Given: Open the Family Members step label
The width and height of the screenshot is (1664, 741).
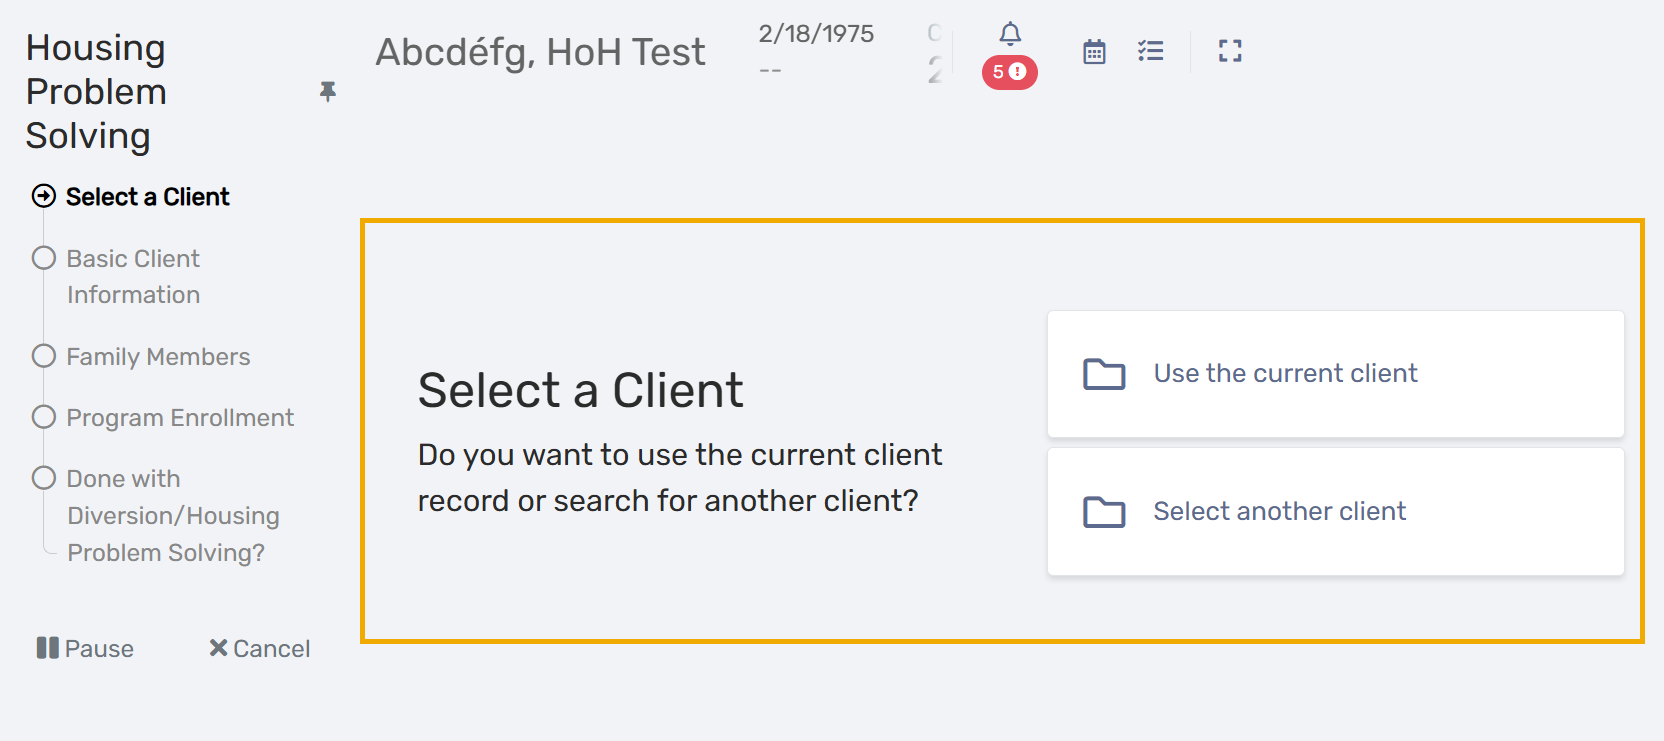Looking at the screenshot, I should [158, 357].
